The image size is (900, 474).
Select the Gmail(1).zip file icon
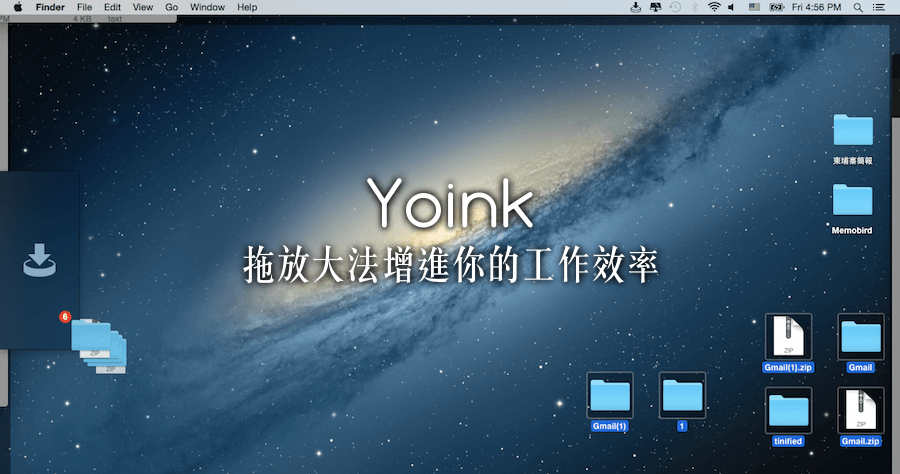tap(788, 336)
